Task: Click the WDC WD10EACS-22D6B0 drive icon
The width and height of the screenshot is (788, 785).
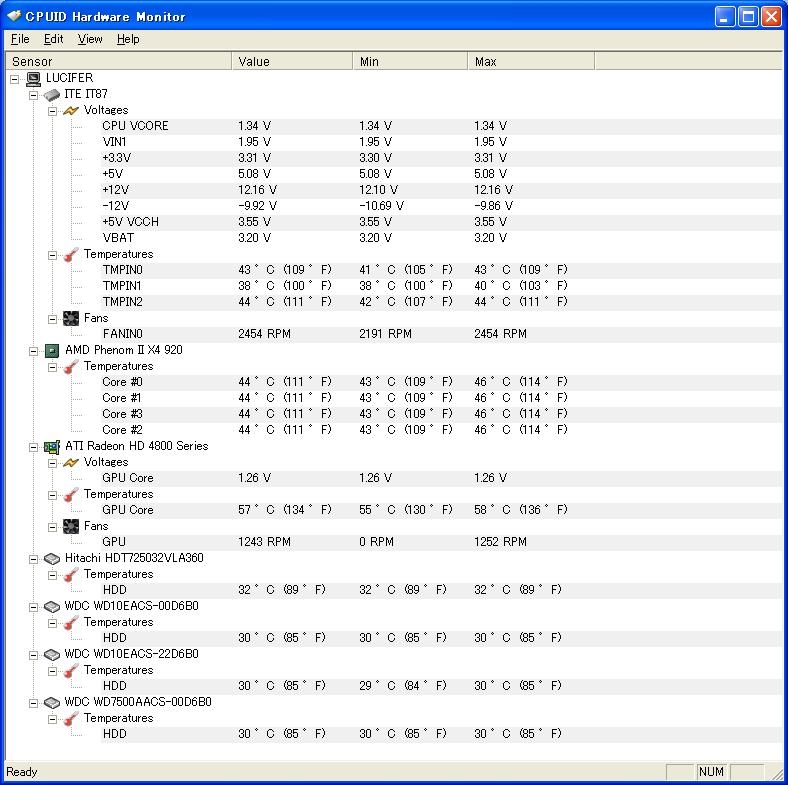Action: [x=52, y=654]
